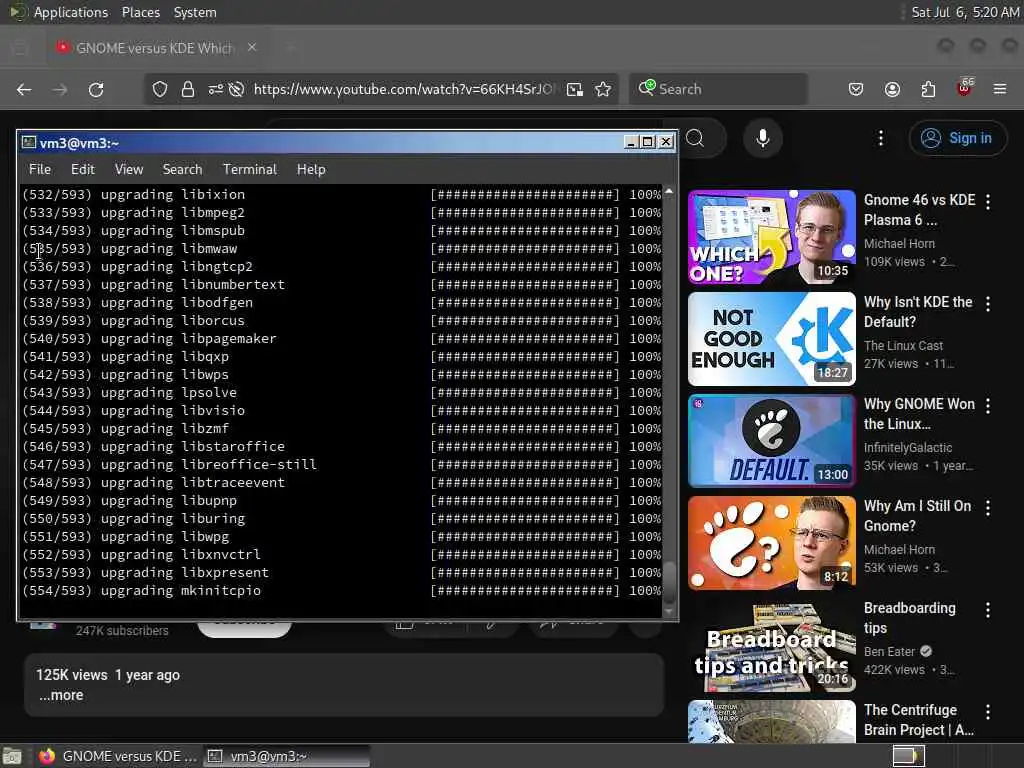This screenshot has width=1024, height=768.
Task: Open the padlock site security info
Action: [x=188, y=89]
